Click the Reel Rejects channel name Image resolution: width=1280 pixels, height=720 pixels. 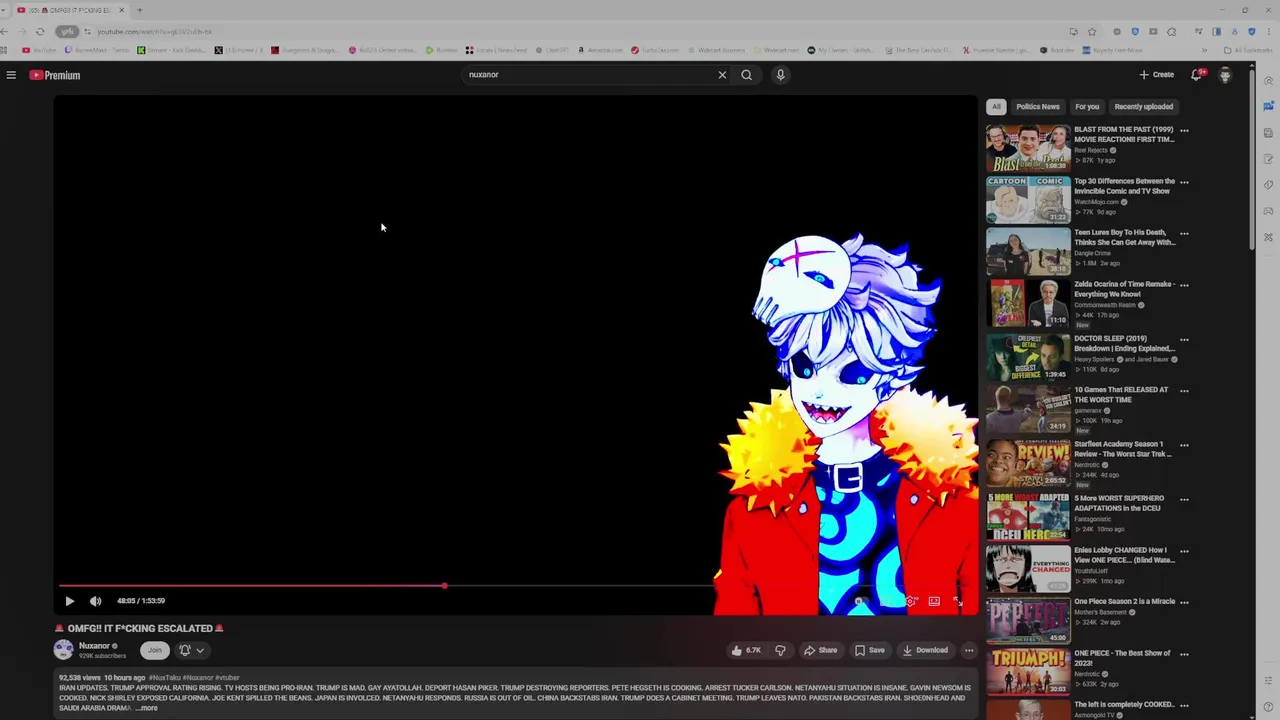[x=1091, y=150]
